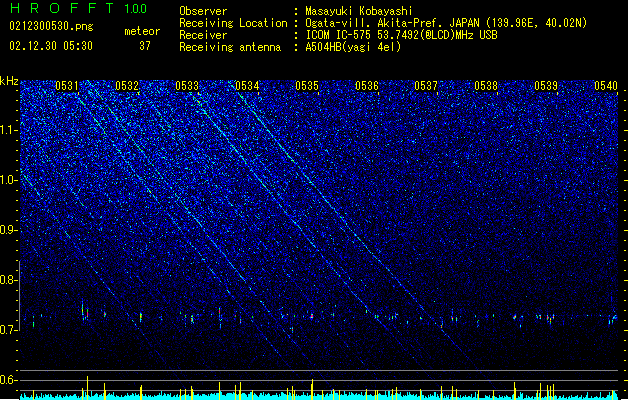Select the filename 0212300530.png
The height and width of the screenshot is (400, 629).
pyautogui.click(x=51, y=26)
